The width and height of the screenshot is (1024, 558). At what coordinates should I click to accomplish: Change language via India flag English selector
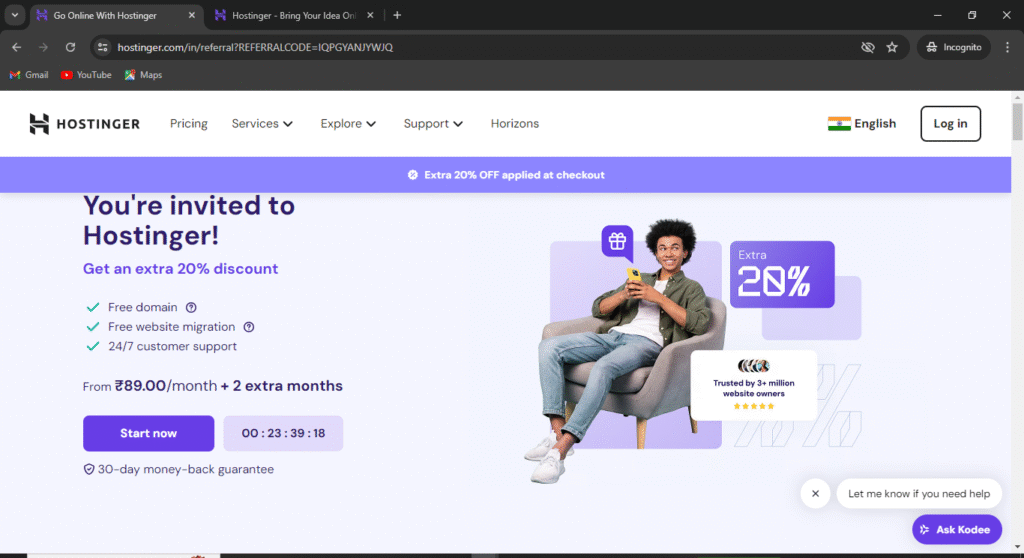pos(861,123)
